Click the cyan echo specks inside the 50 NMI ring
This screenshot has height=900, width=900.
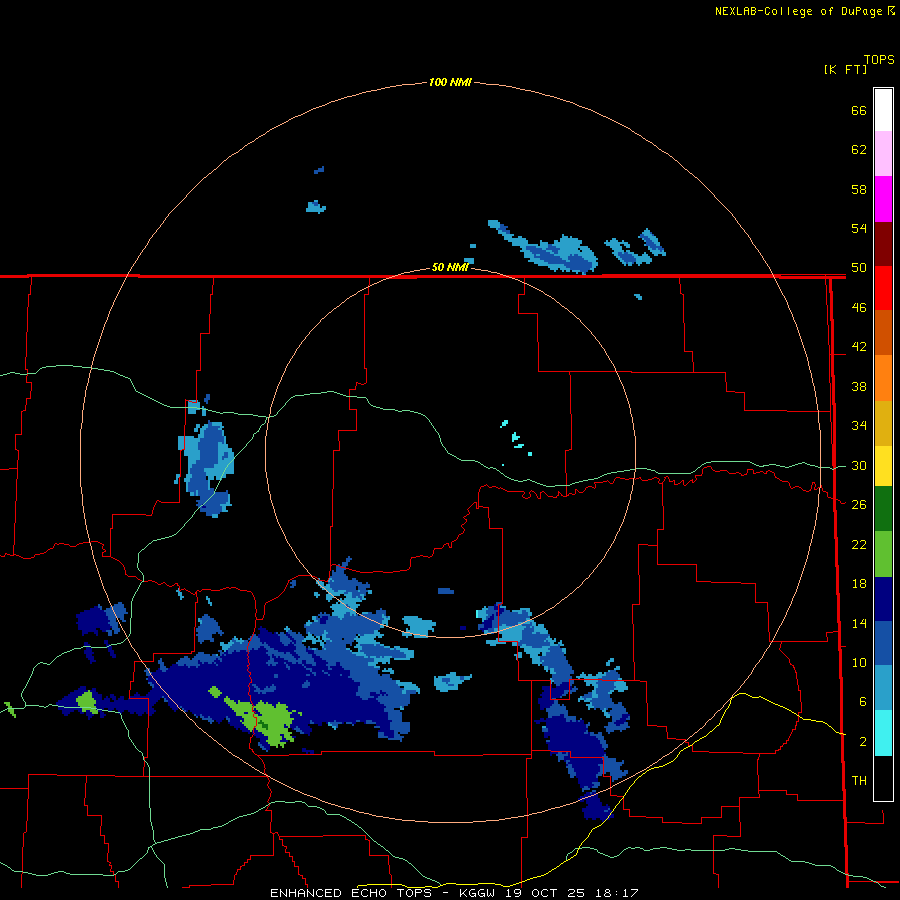(517, 439)
